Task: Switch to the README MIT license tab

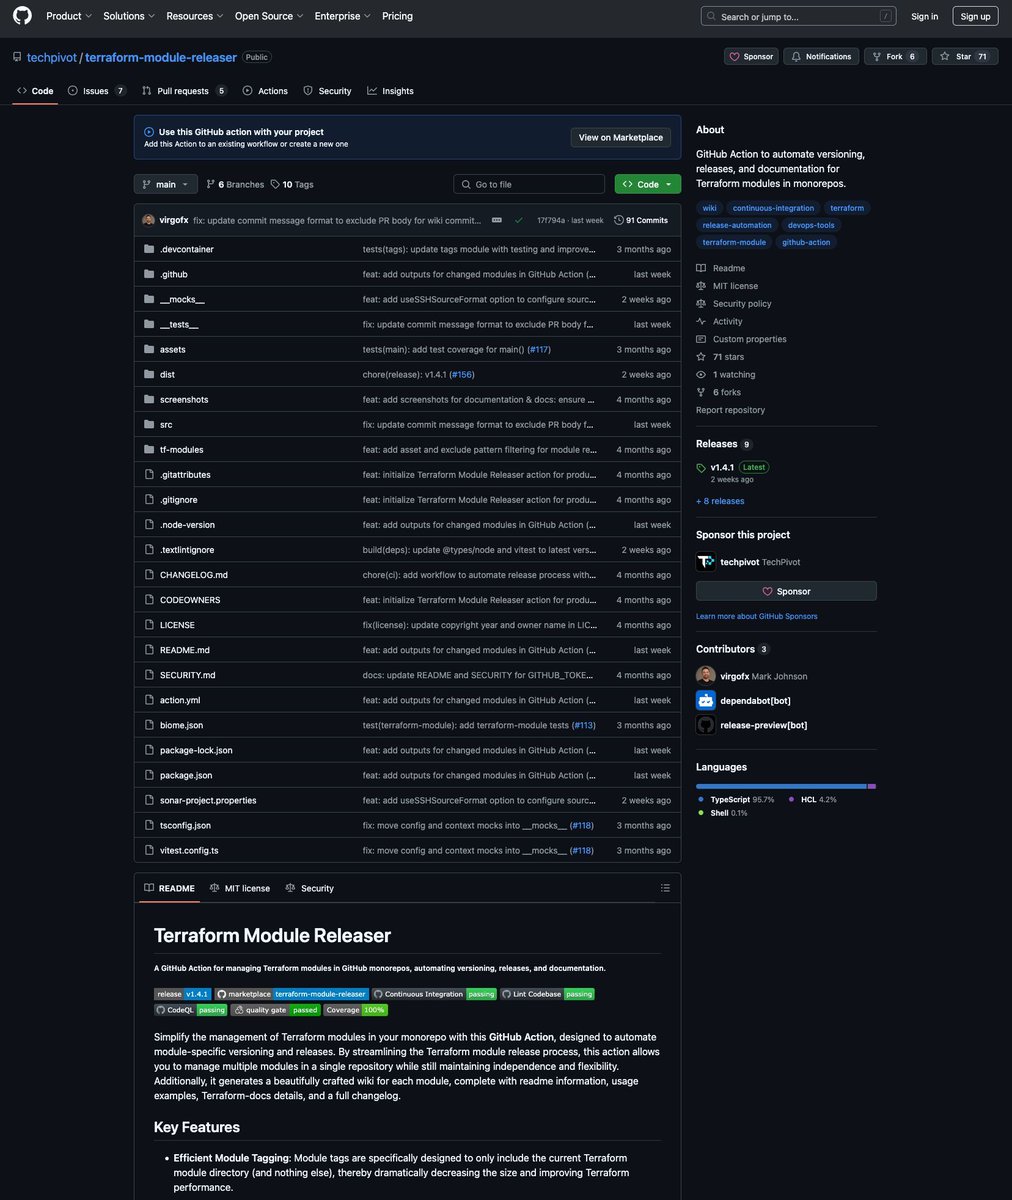Action: coord(240,888)
